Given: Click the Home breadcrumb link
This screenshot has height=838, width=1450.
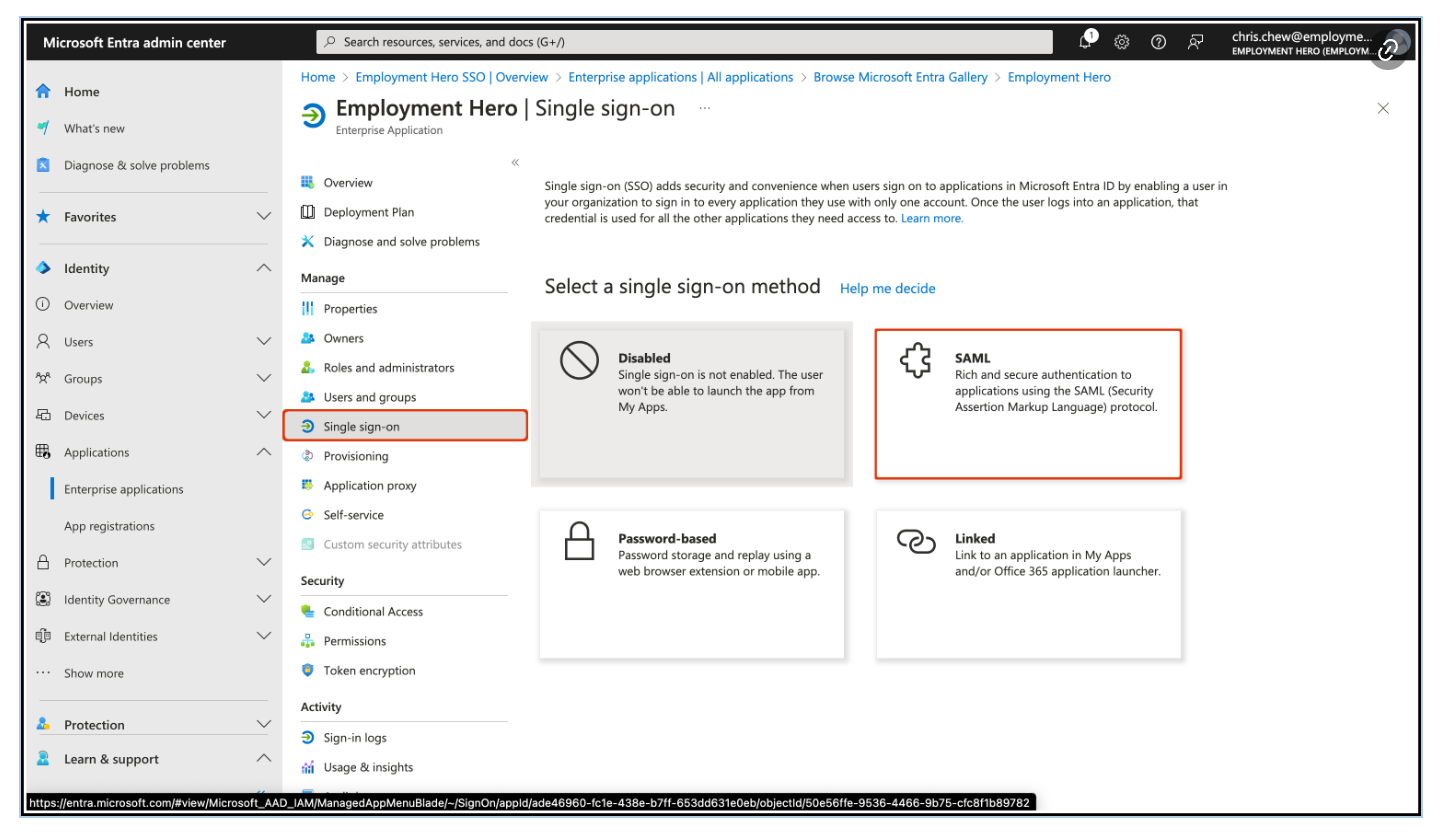Looking at the screenshot, I should 318,77.
